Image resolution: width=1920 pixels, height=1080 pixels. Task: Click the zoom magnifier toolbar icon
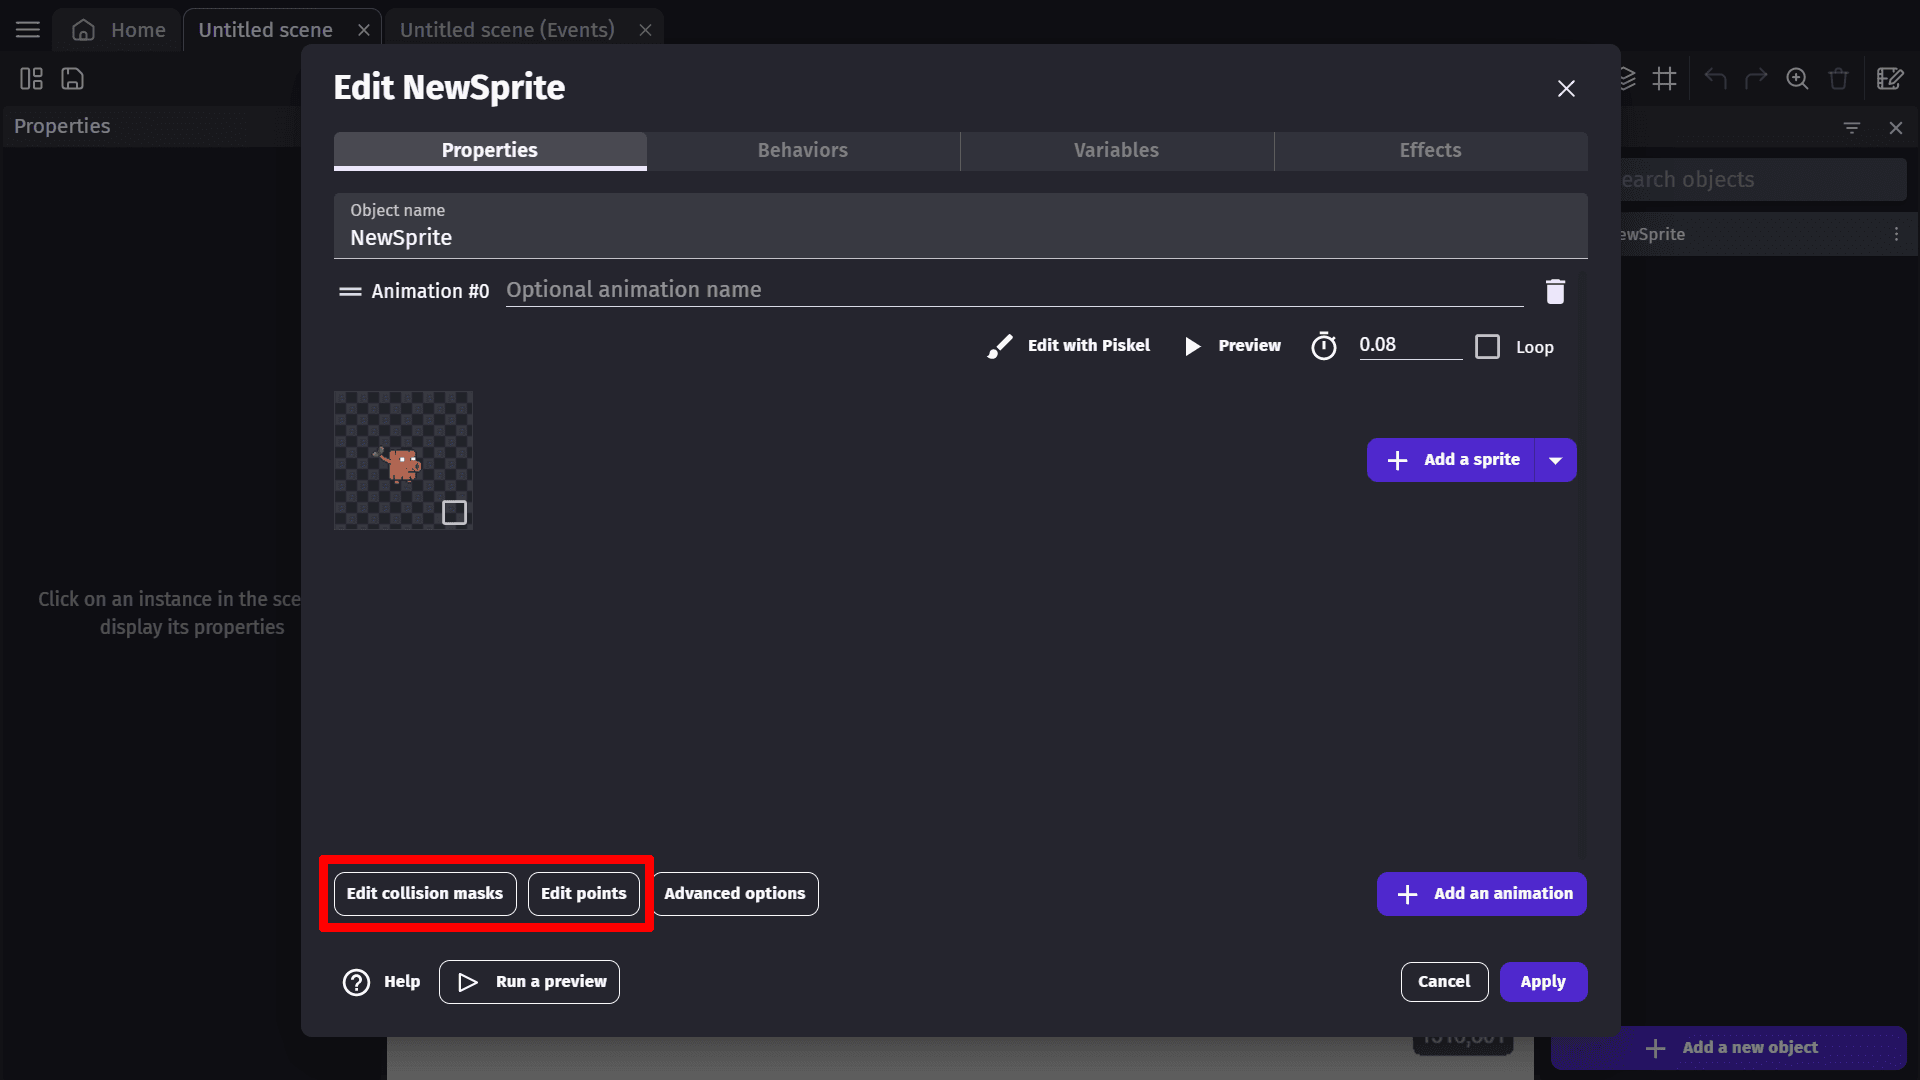[1797, 79]
